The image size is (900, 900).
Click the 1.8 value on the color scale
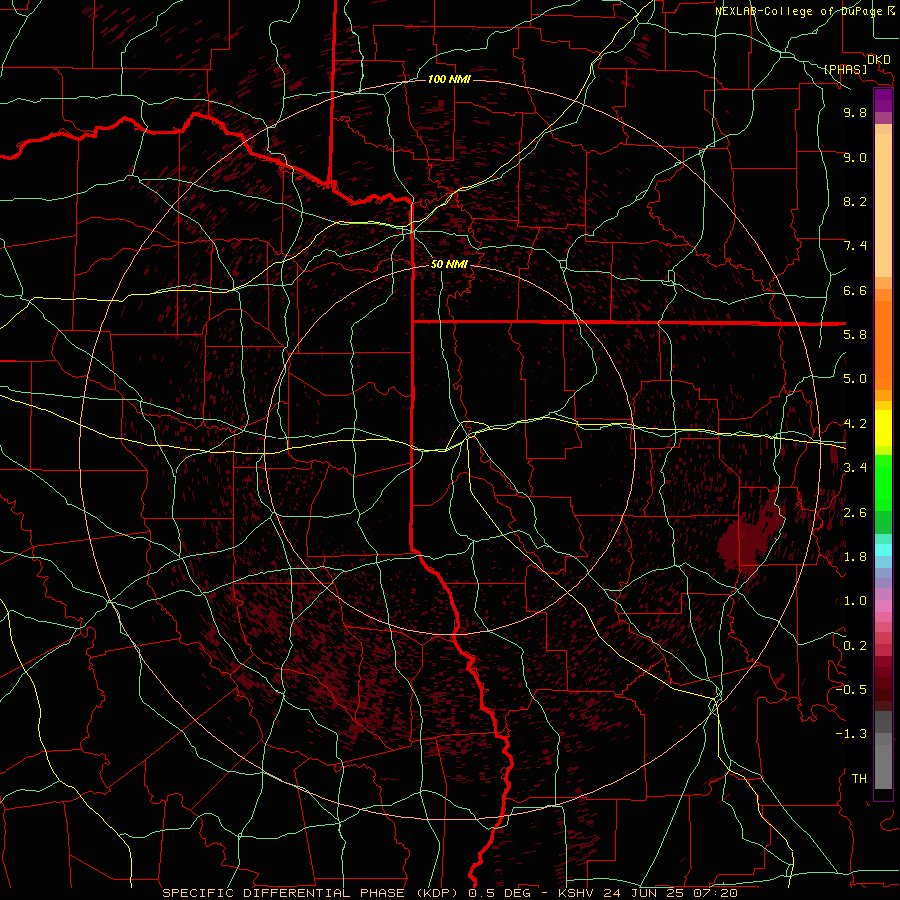pos(855,557)
